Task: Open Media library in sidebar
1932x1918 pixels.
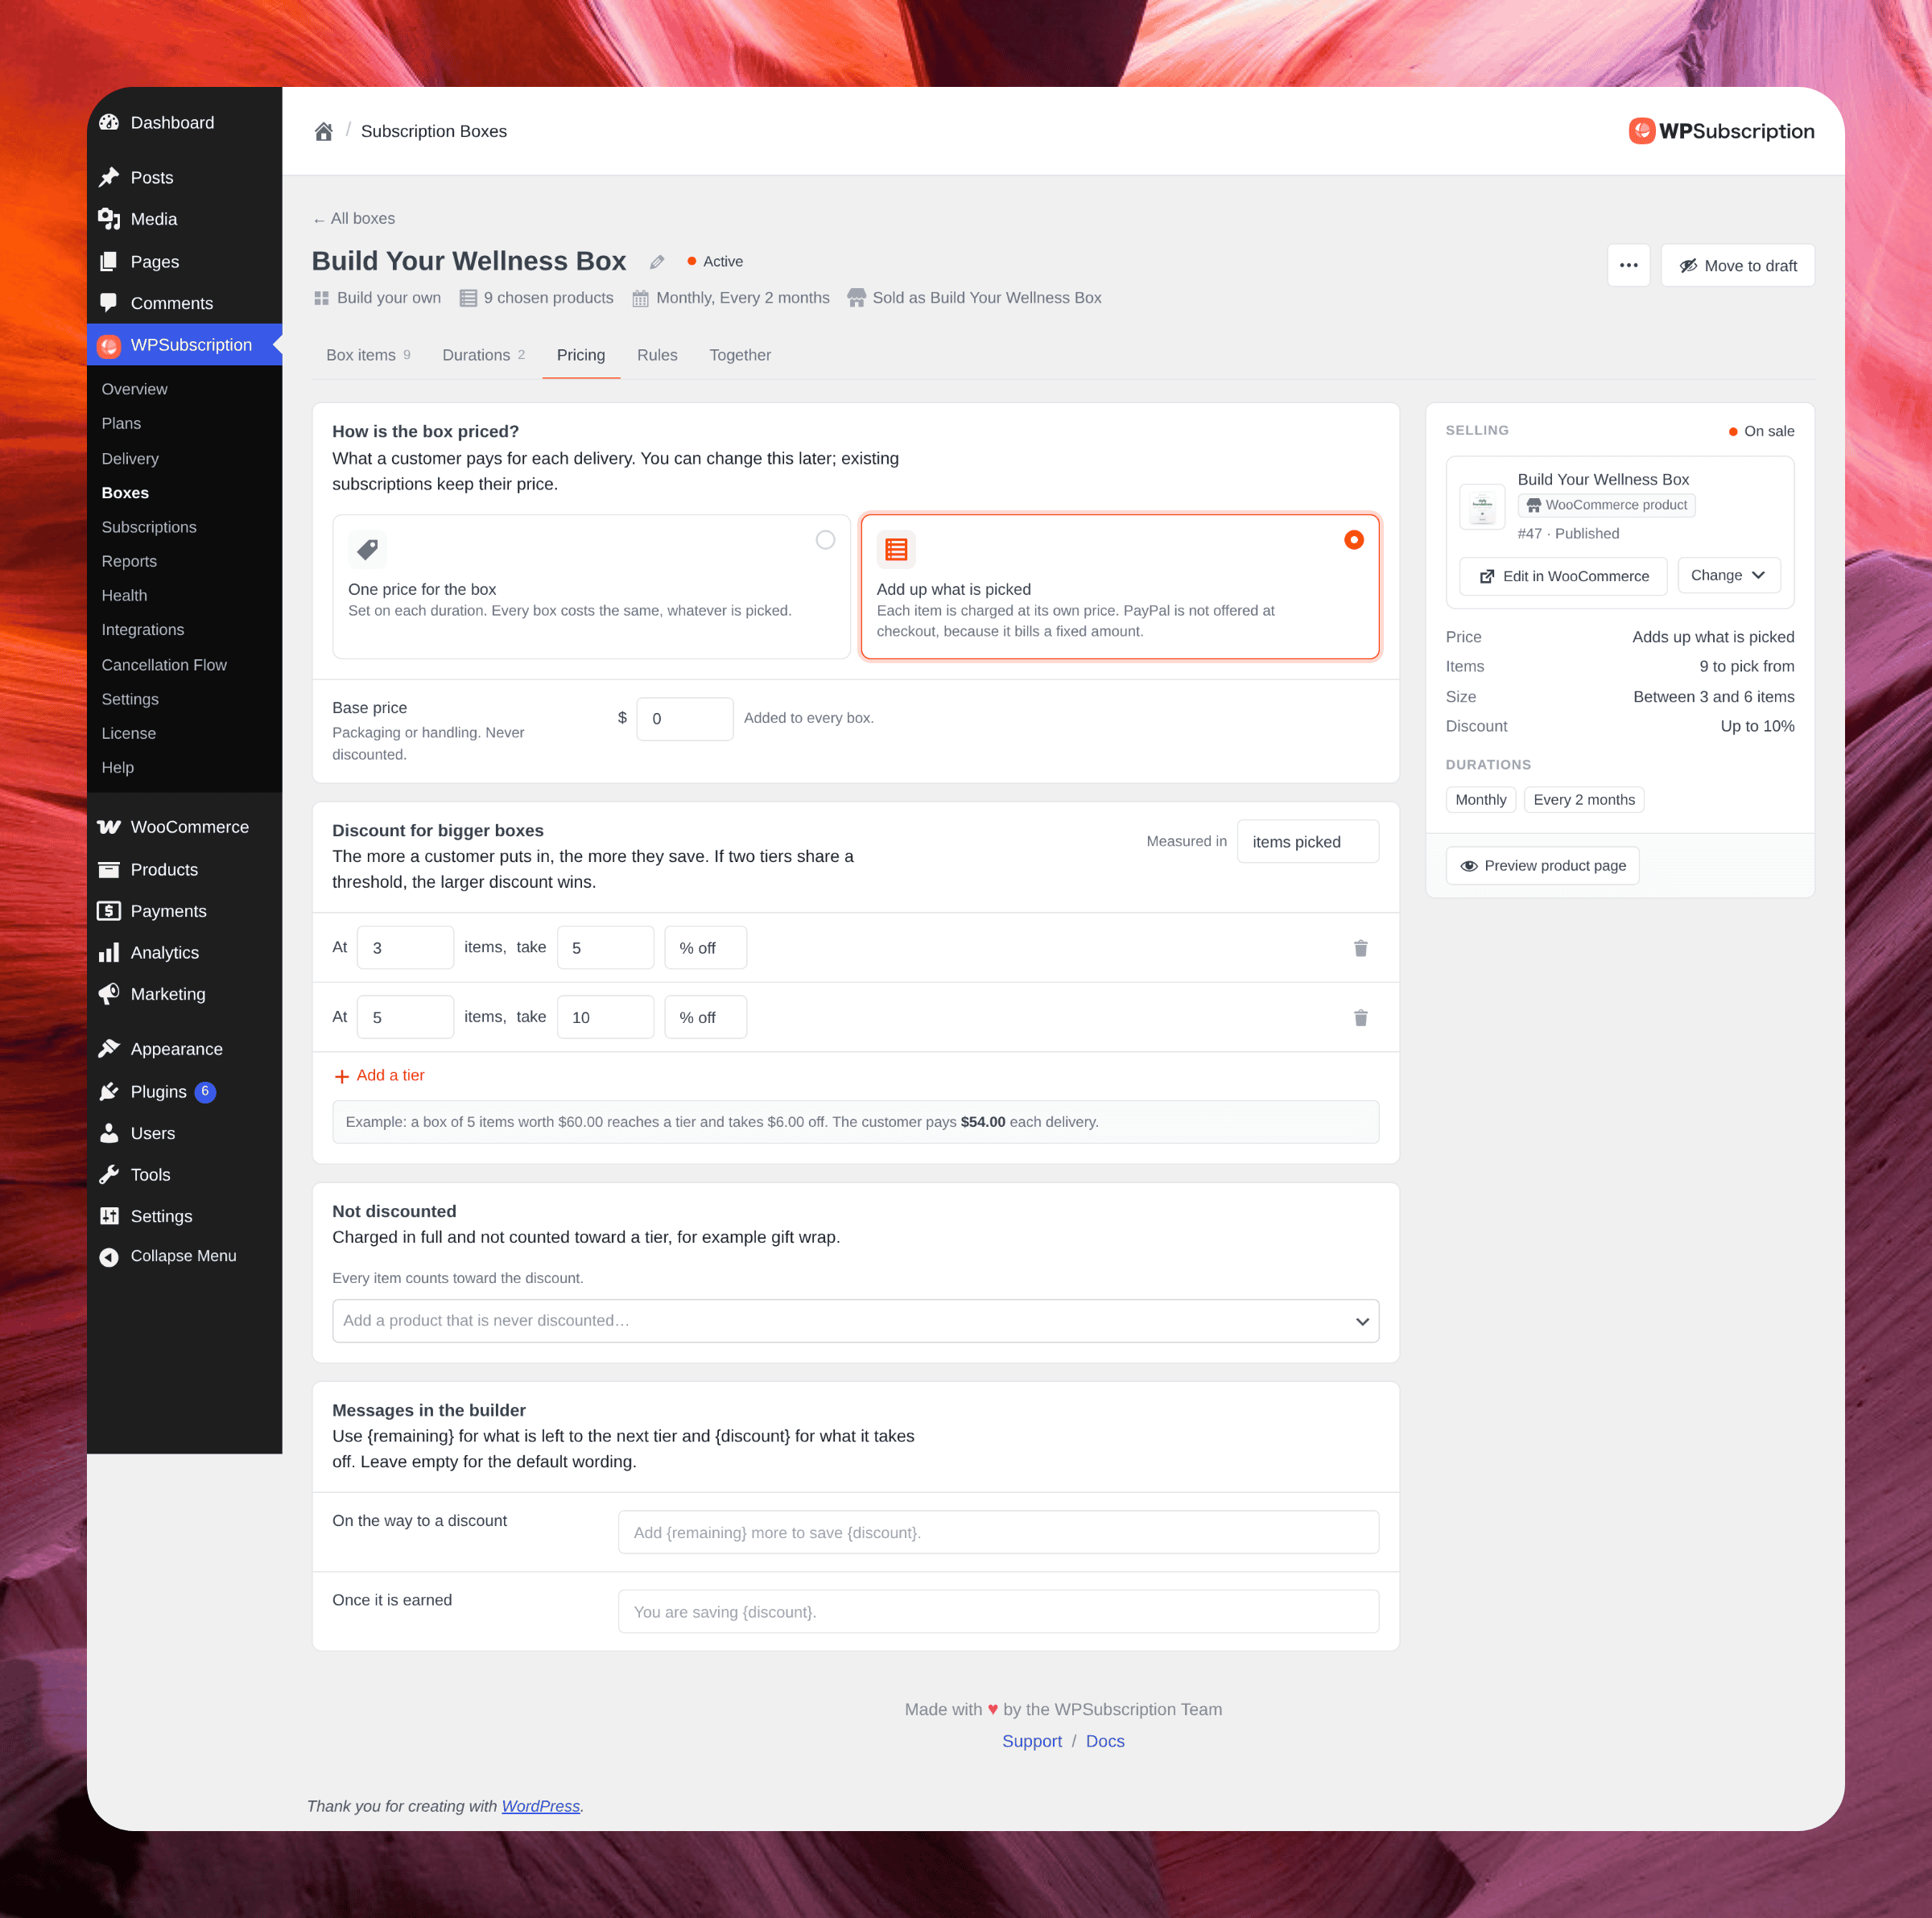Action: tap(184, 219)
